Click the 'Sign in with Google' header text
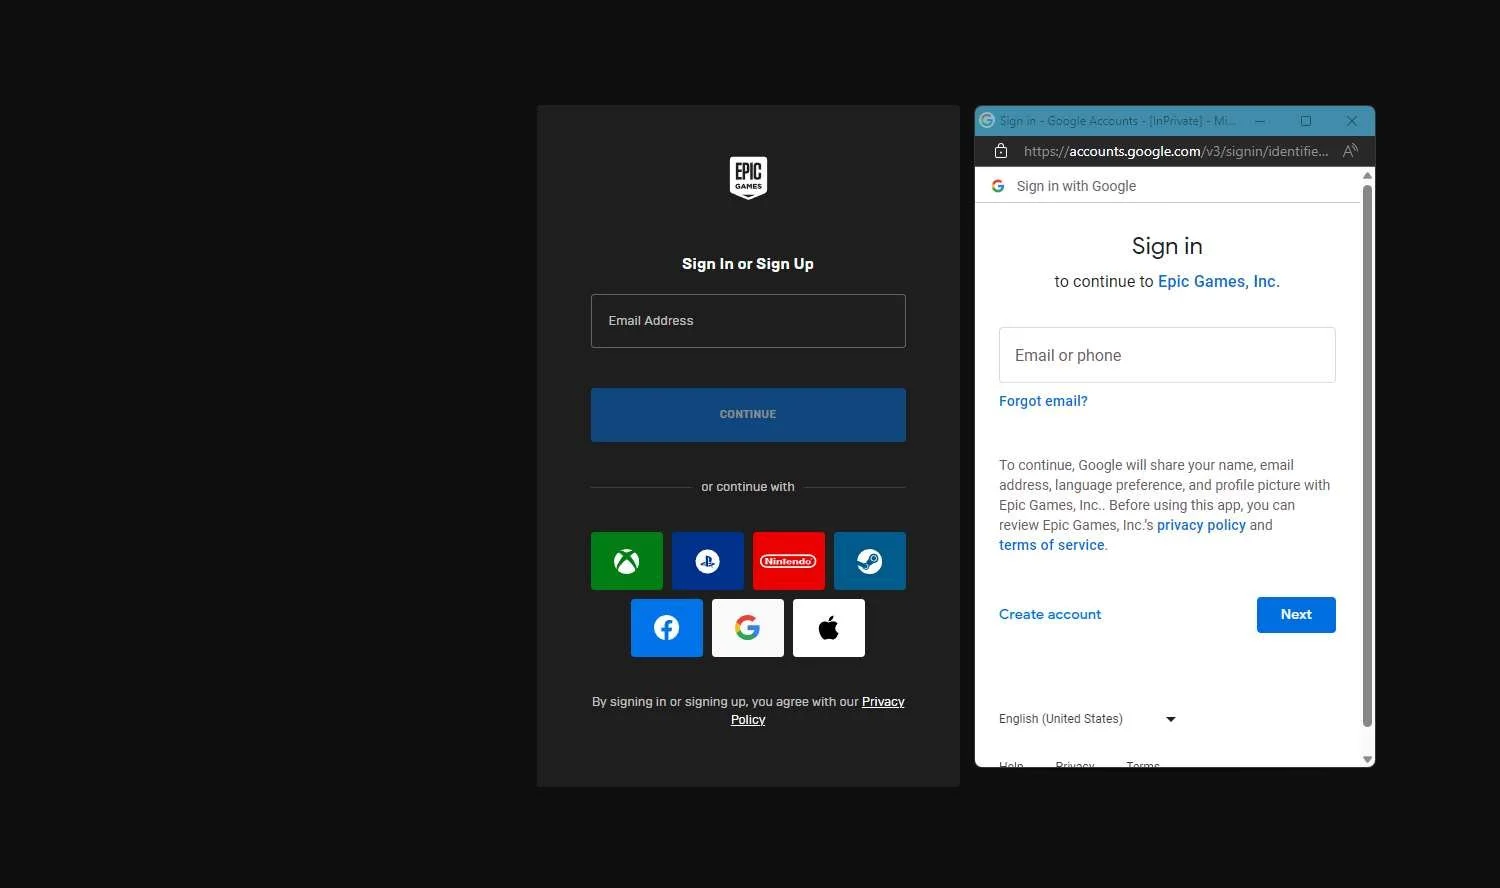Viewport: 1500px width, 888px height. [x=1076, y=186]
